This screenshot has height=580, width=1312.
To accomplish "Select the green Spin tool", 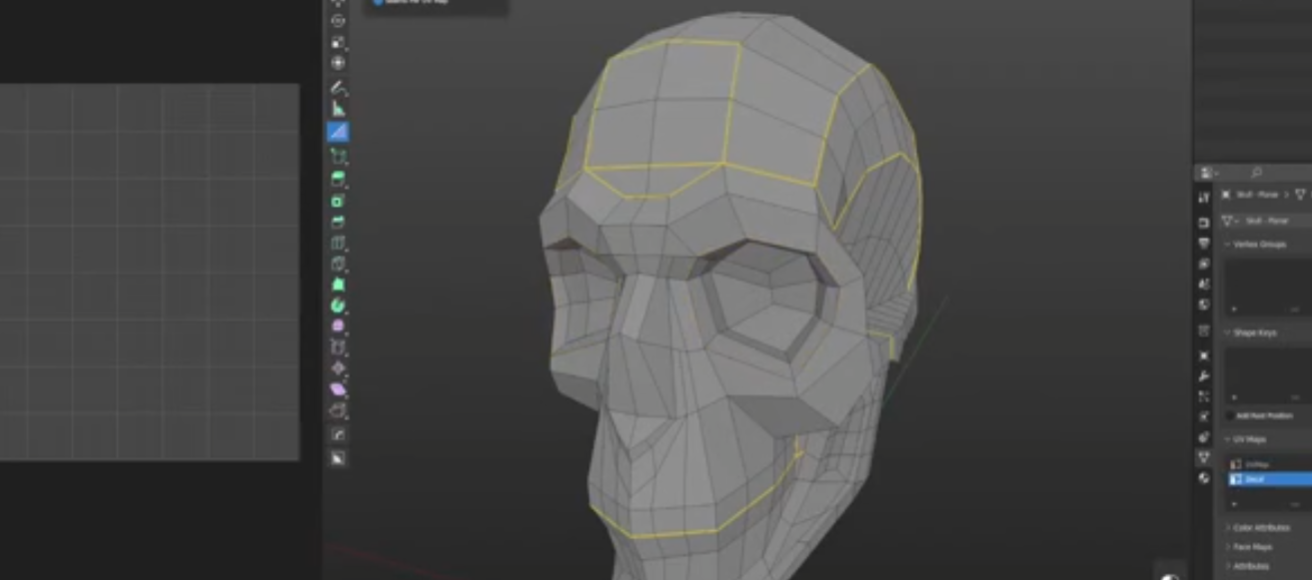I will point(338,305).
